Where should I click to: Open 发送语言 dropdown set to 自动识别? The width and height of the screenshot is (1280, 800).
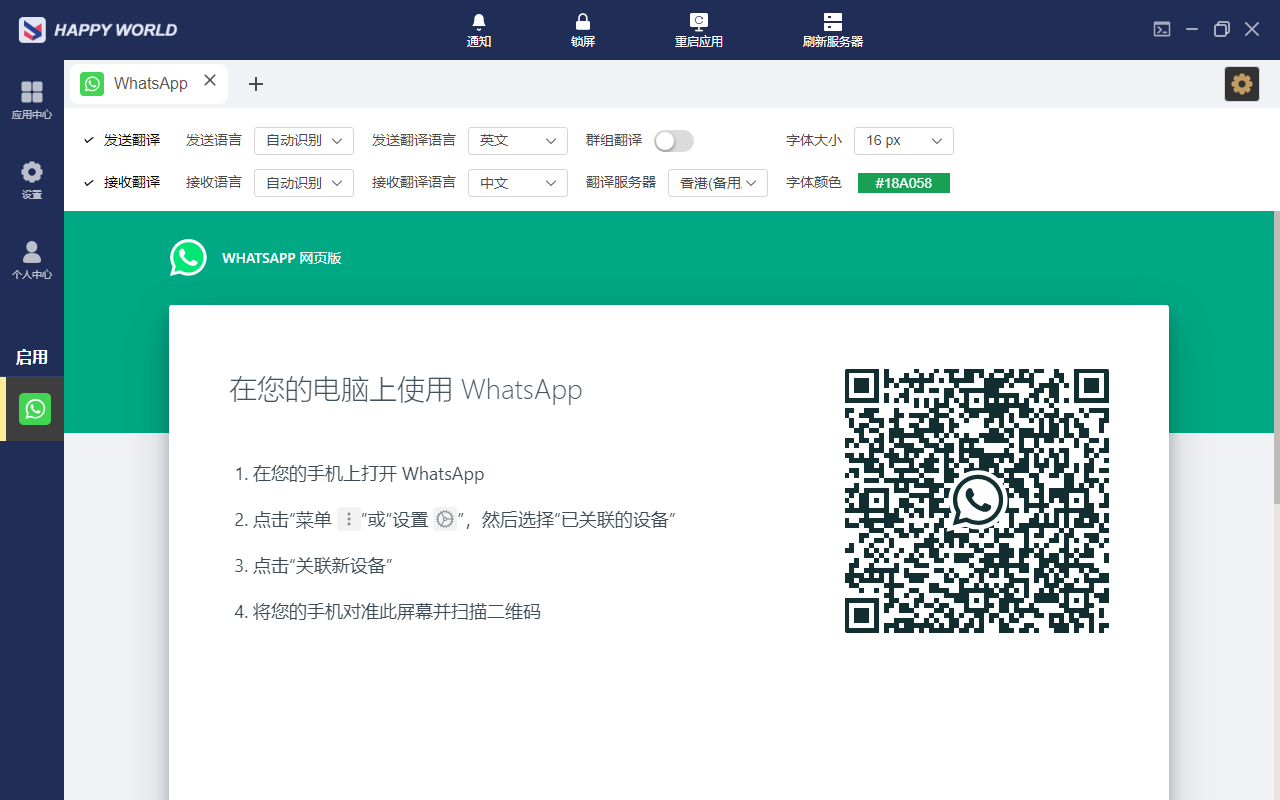tap(304, 141)
